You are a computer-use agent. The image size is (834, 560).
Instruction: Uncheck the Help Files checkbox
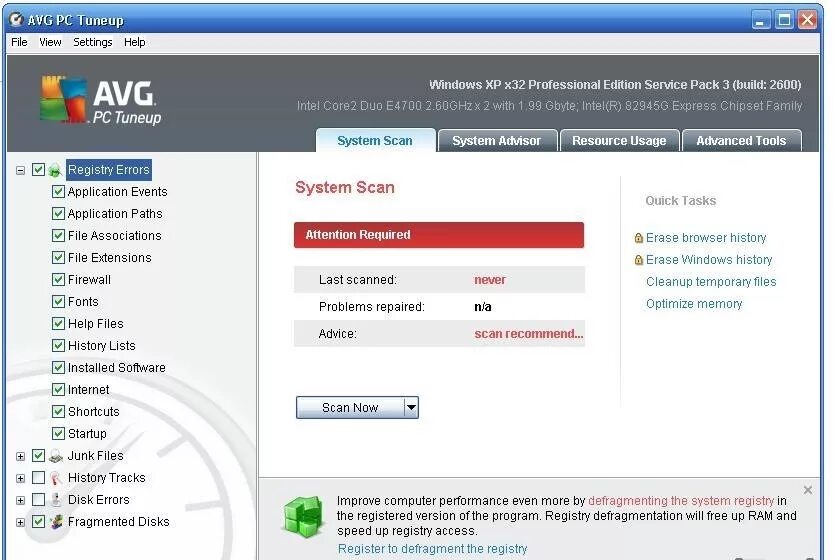59,324
